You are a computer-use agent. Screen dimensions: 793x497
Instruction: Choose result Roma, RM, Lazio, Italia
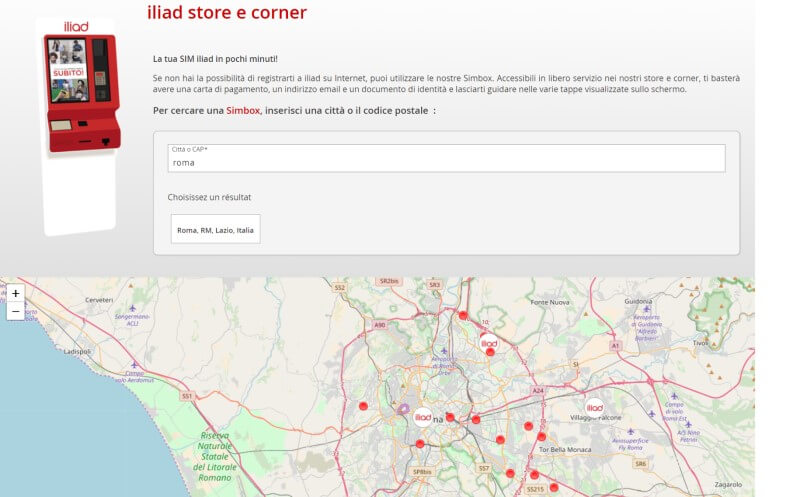click(x=215, y=229)
